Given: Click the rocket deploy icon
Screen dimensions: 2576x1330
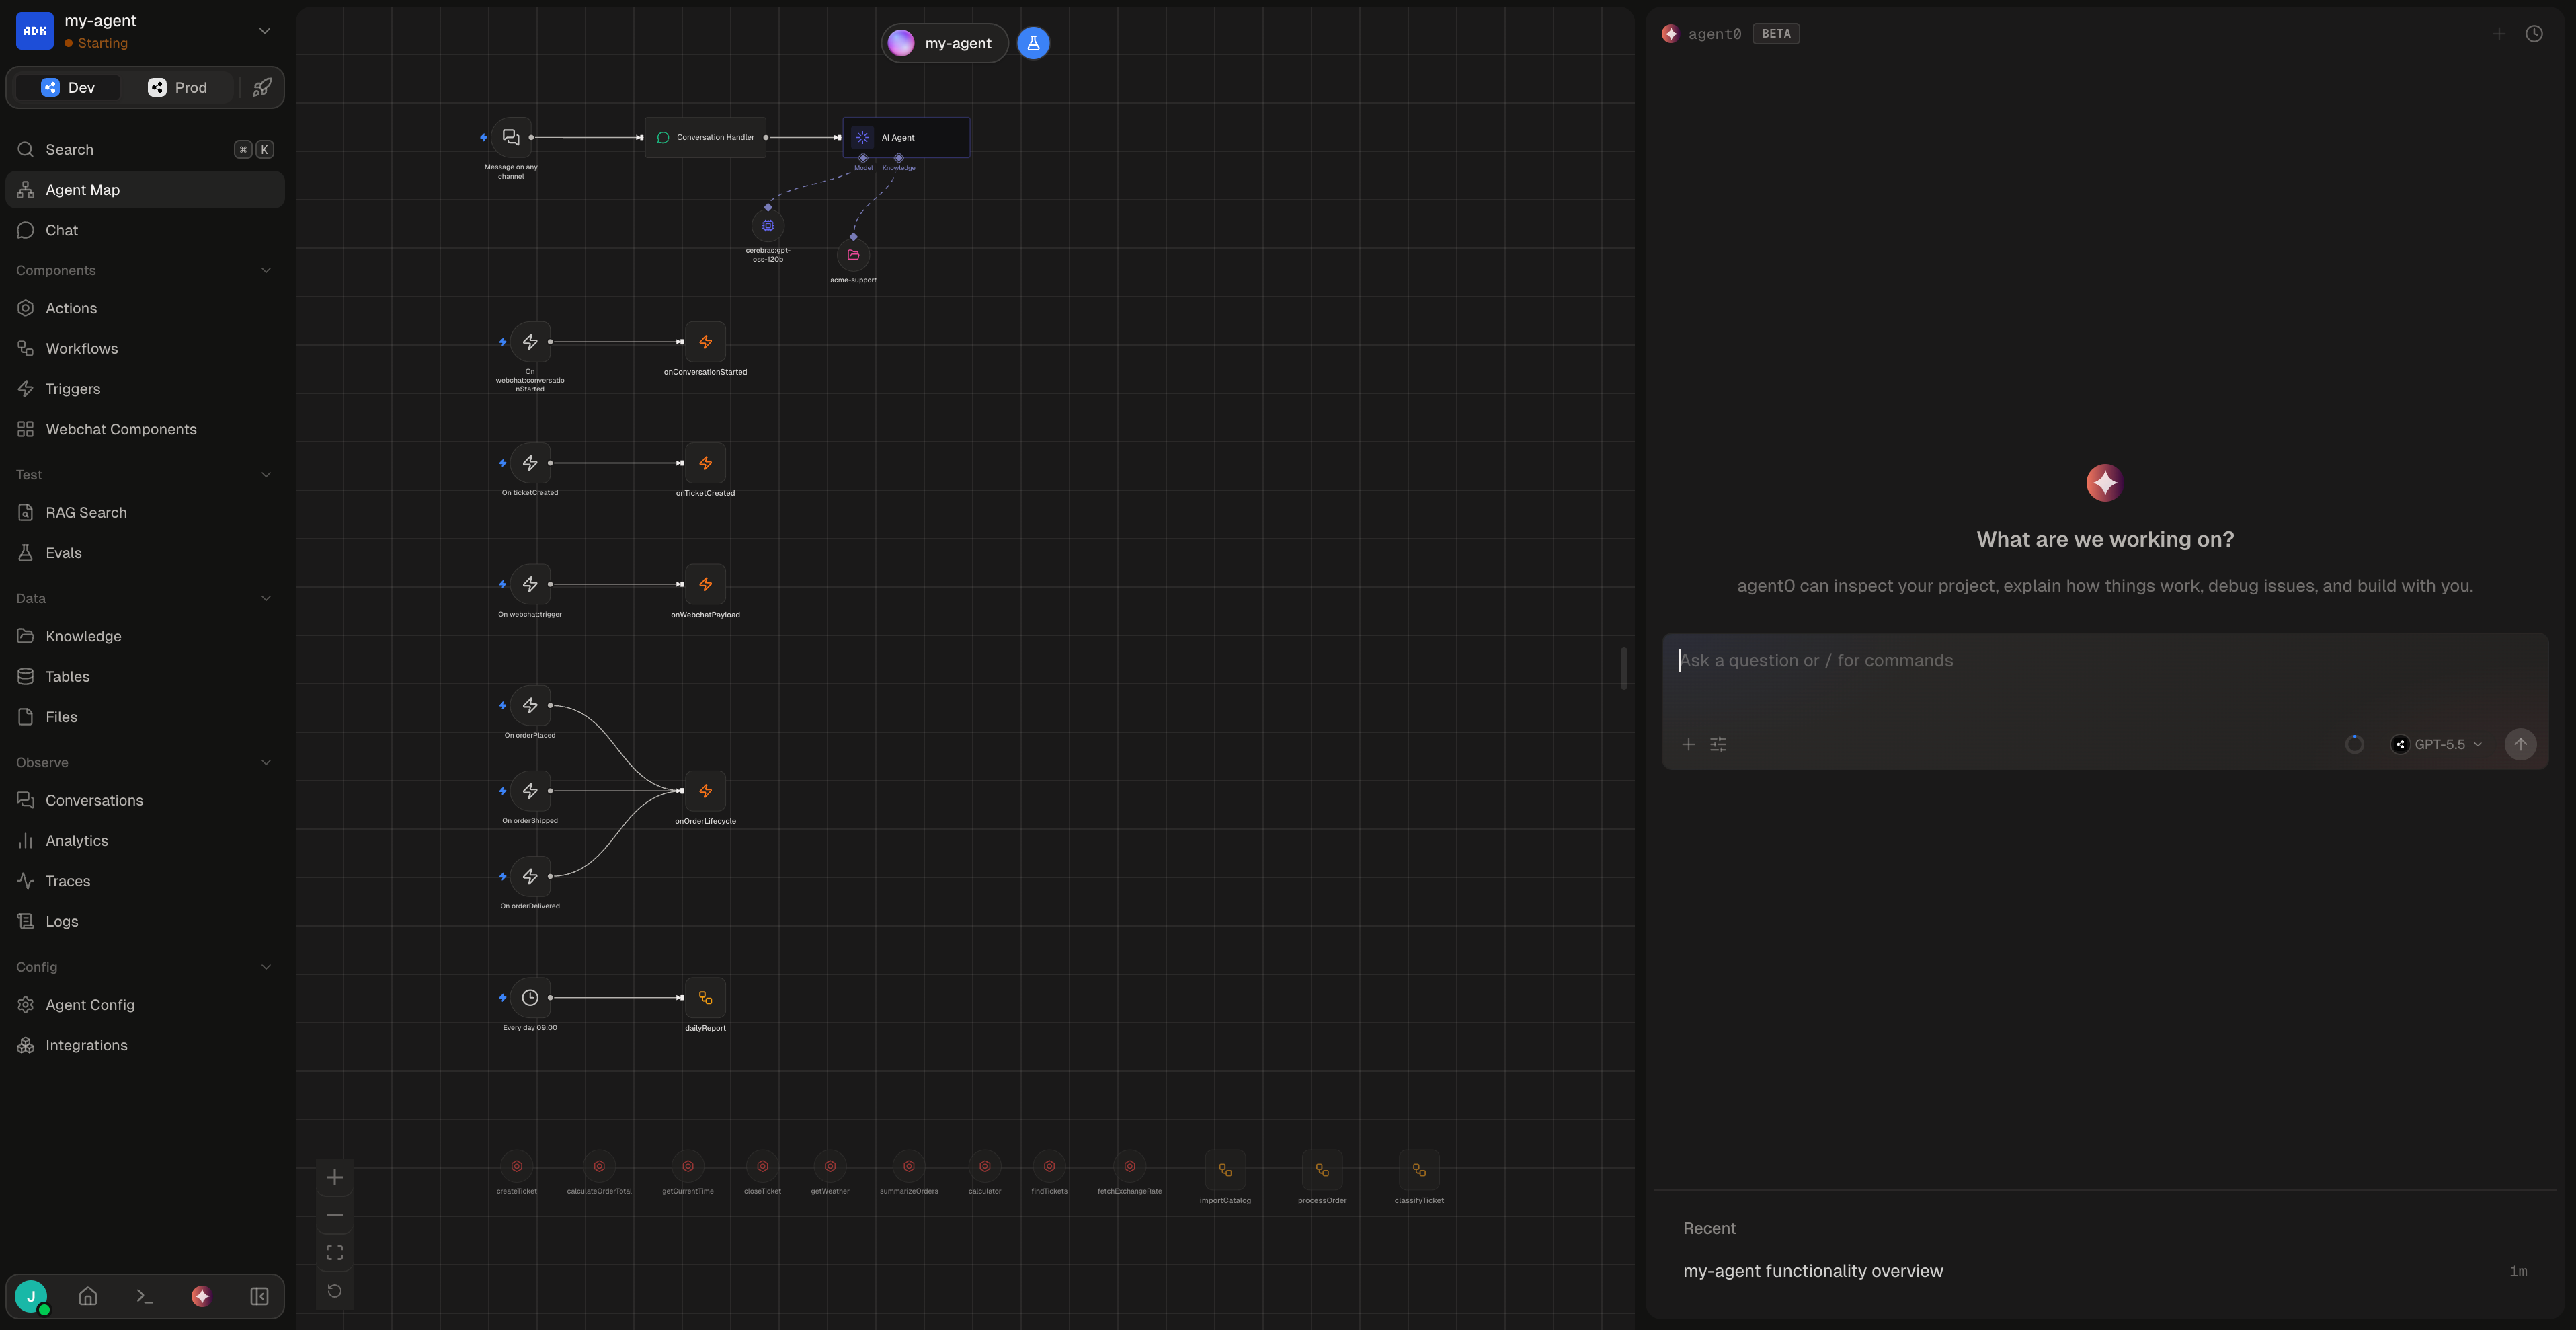Looking at the screenshot, I should [x=262, y=88].
